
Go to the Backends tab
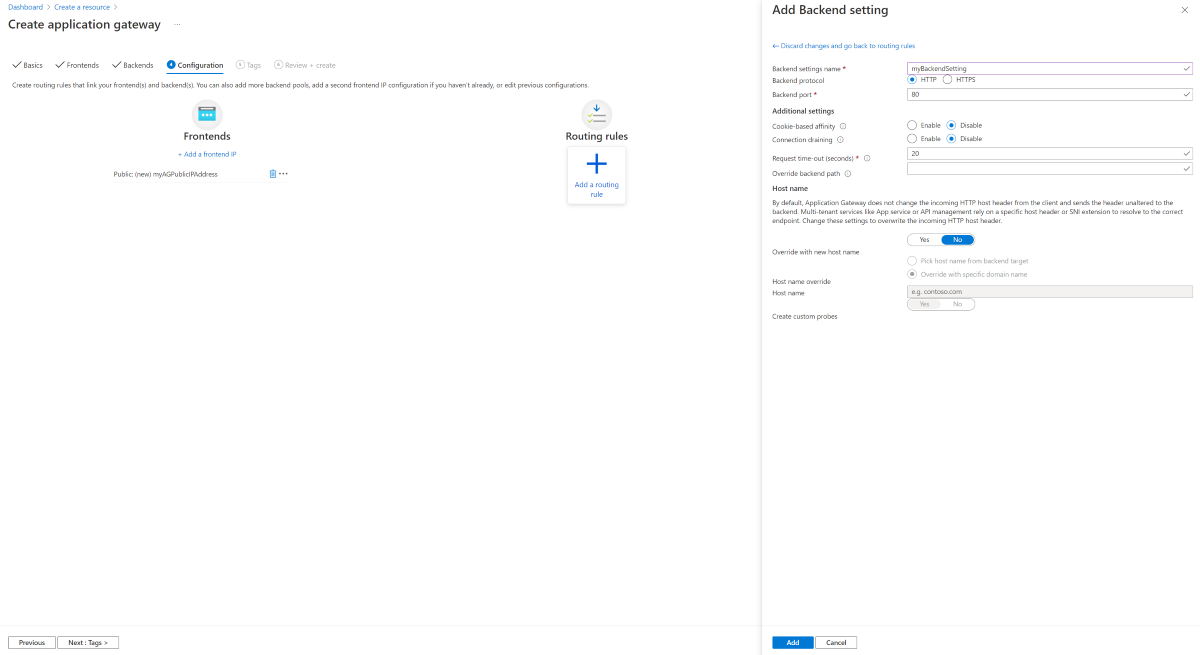pyautogui.click(x=133, y=65)
